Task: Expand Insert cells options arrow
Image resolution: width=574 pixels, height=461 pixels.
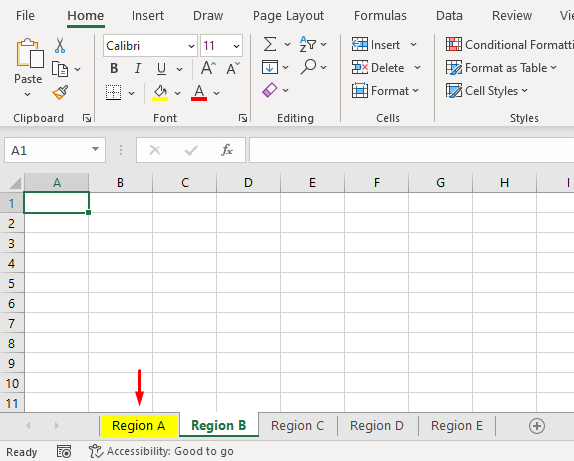Action: pos(414,45)
